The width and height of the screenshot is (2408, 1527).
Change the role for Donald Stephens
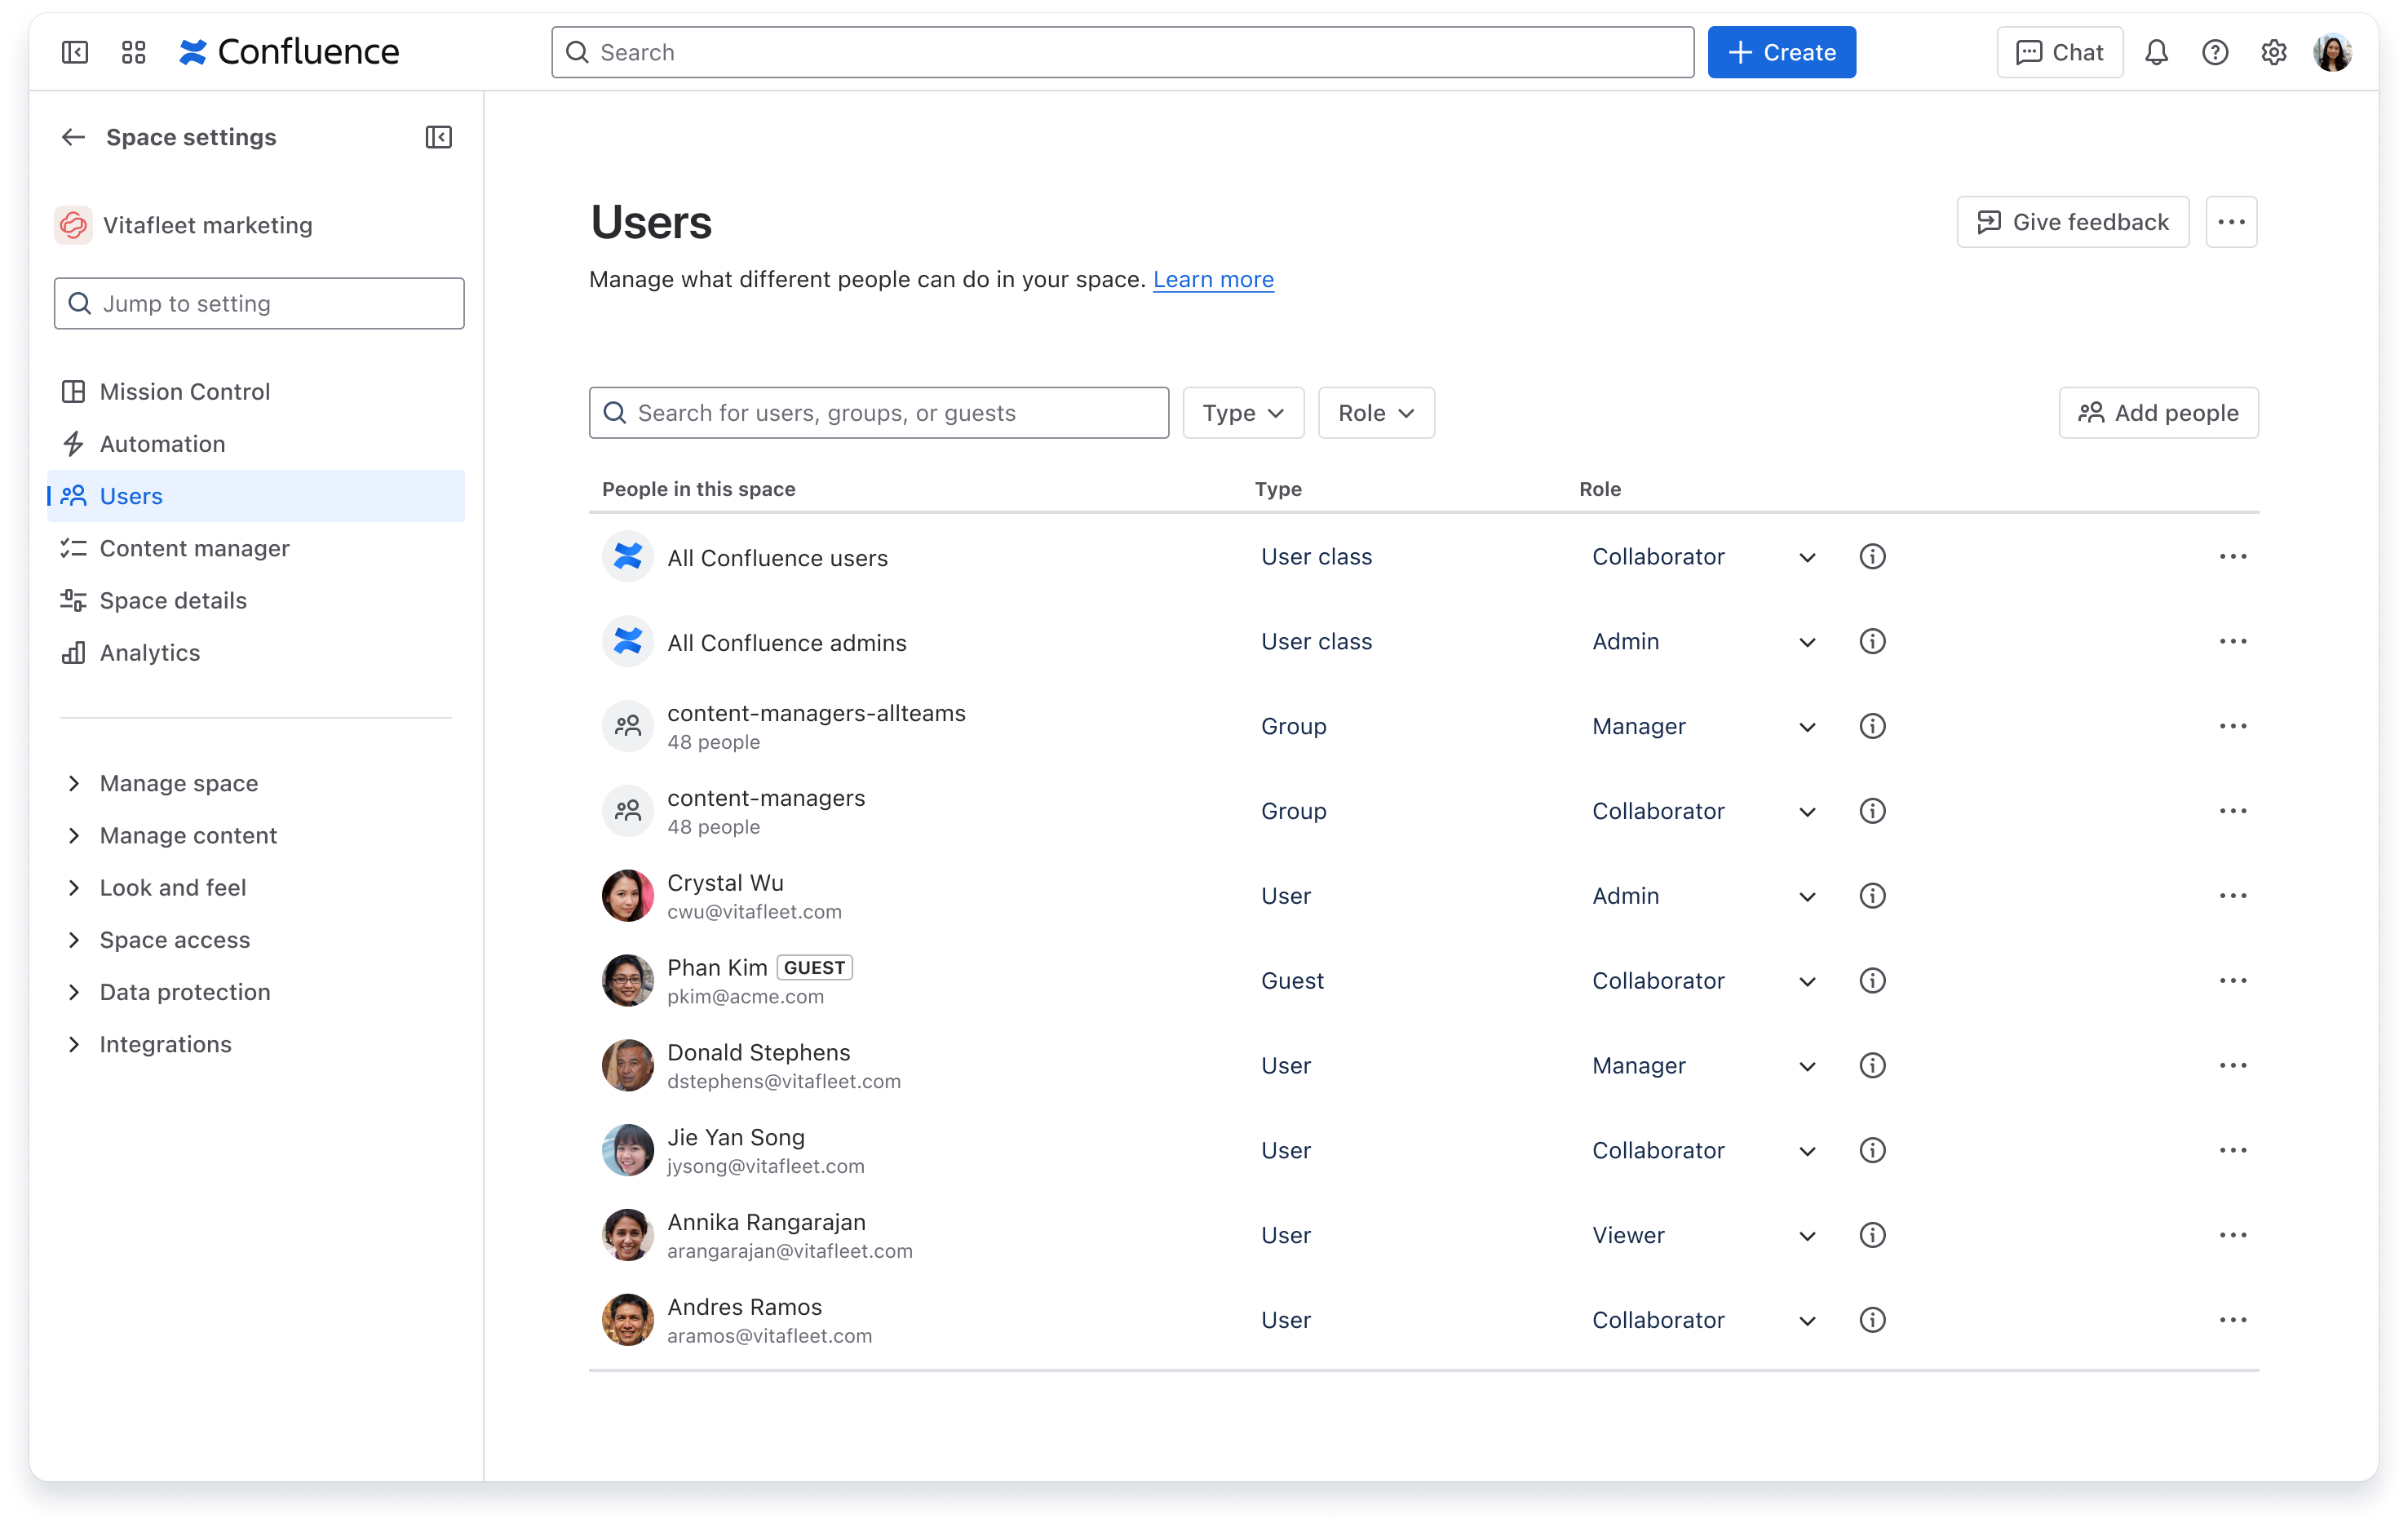pyautogui.click(x=1806, y=1065)
